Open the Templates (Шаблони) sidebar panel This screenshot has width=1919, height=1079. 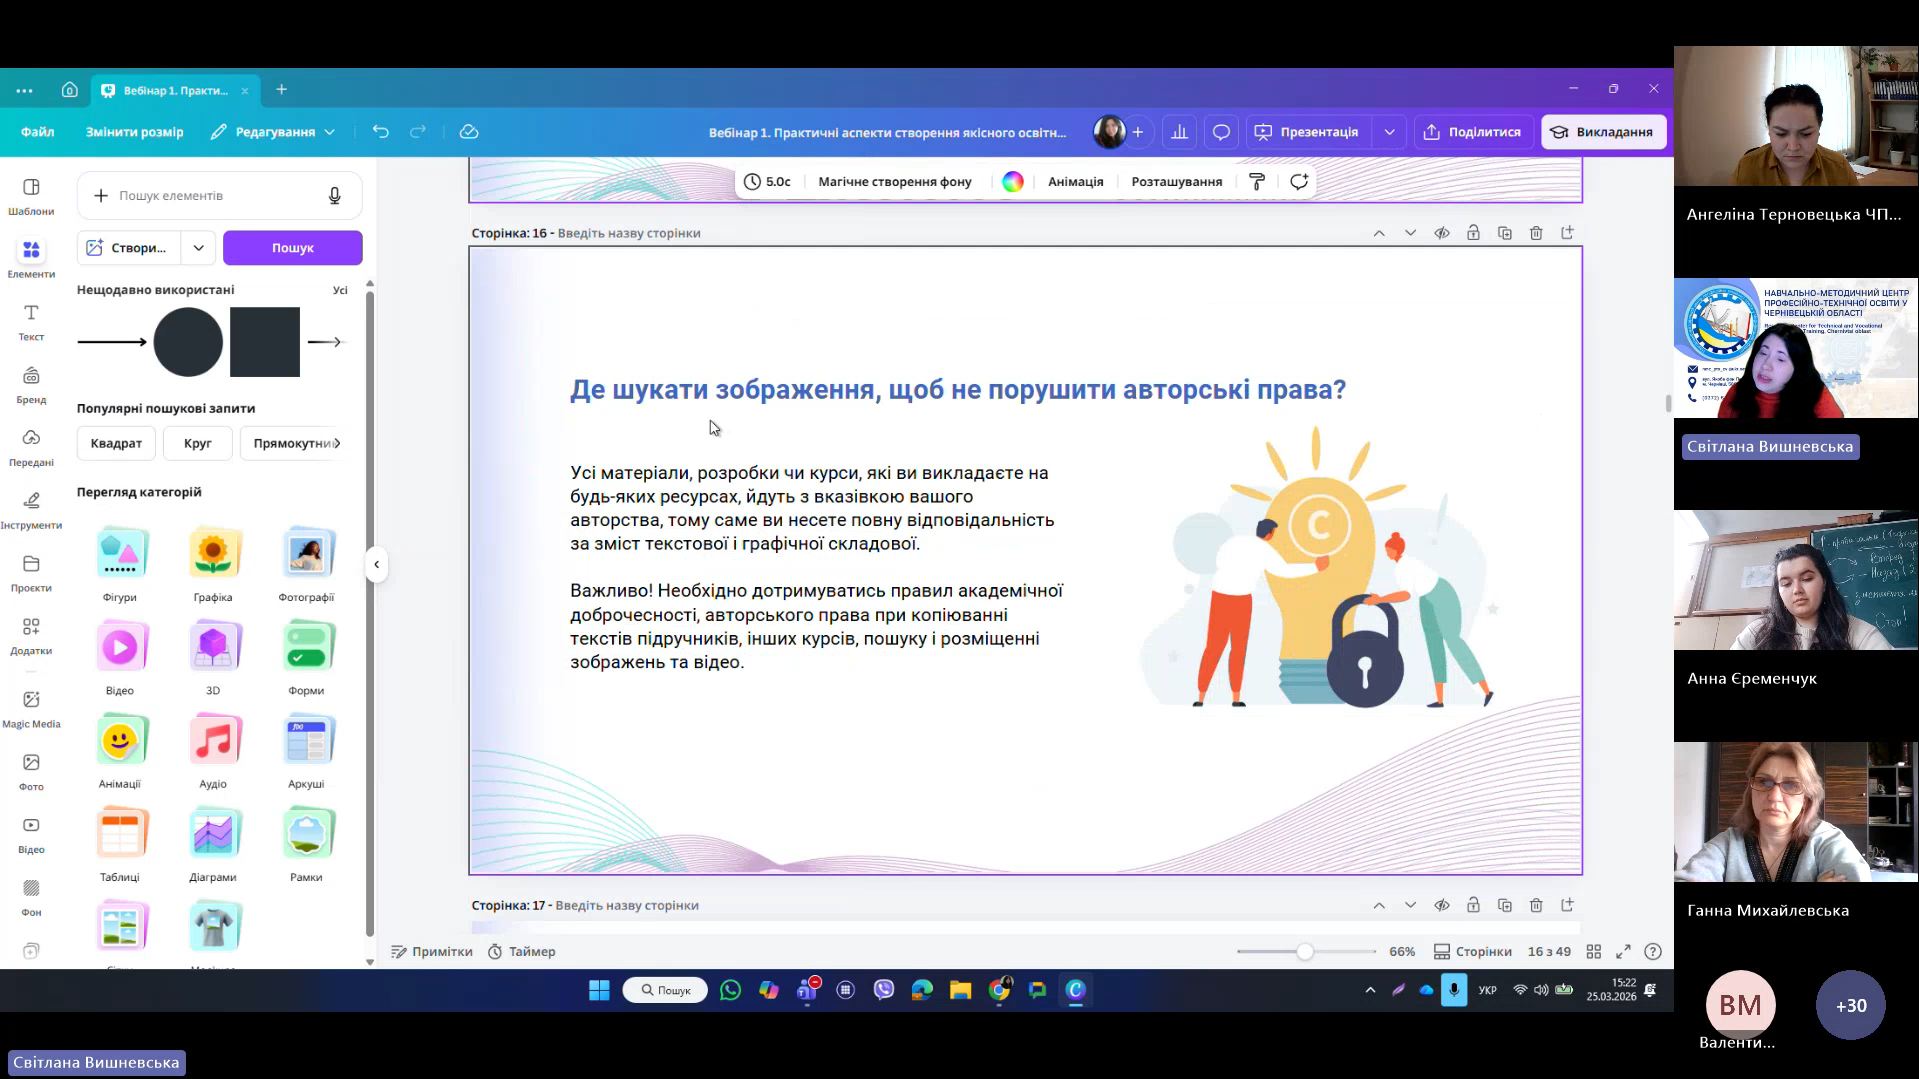click(31, 196)
